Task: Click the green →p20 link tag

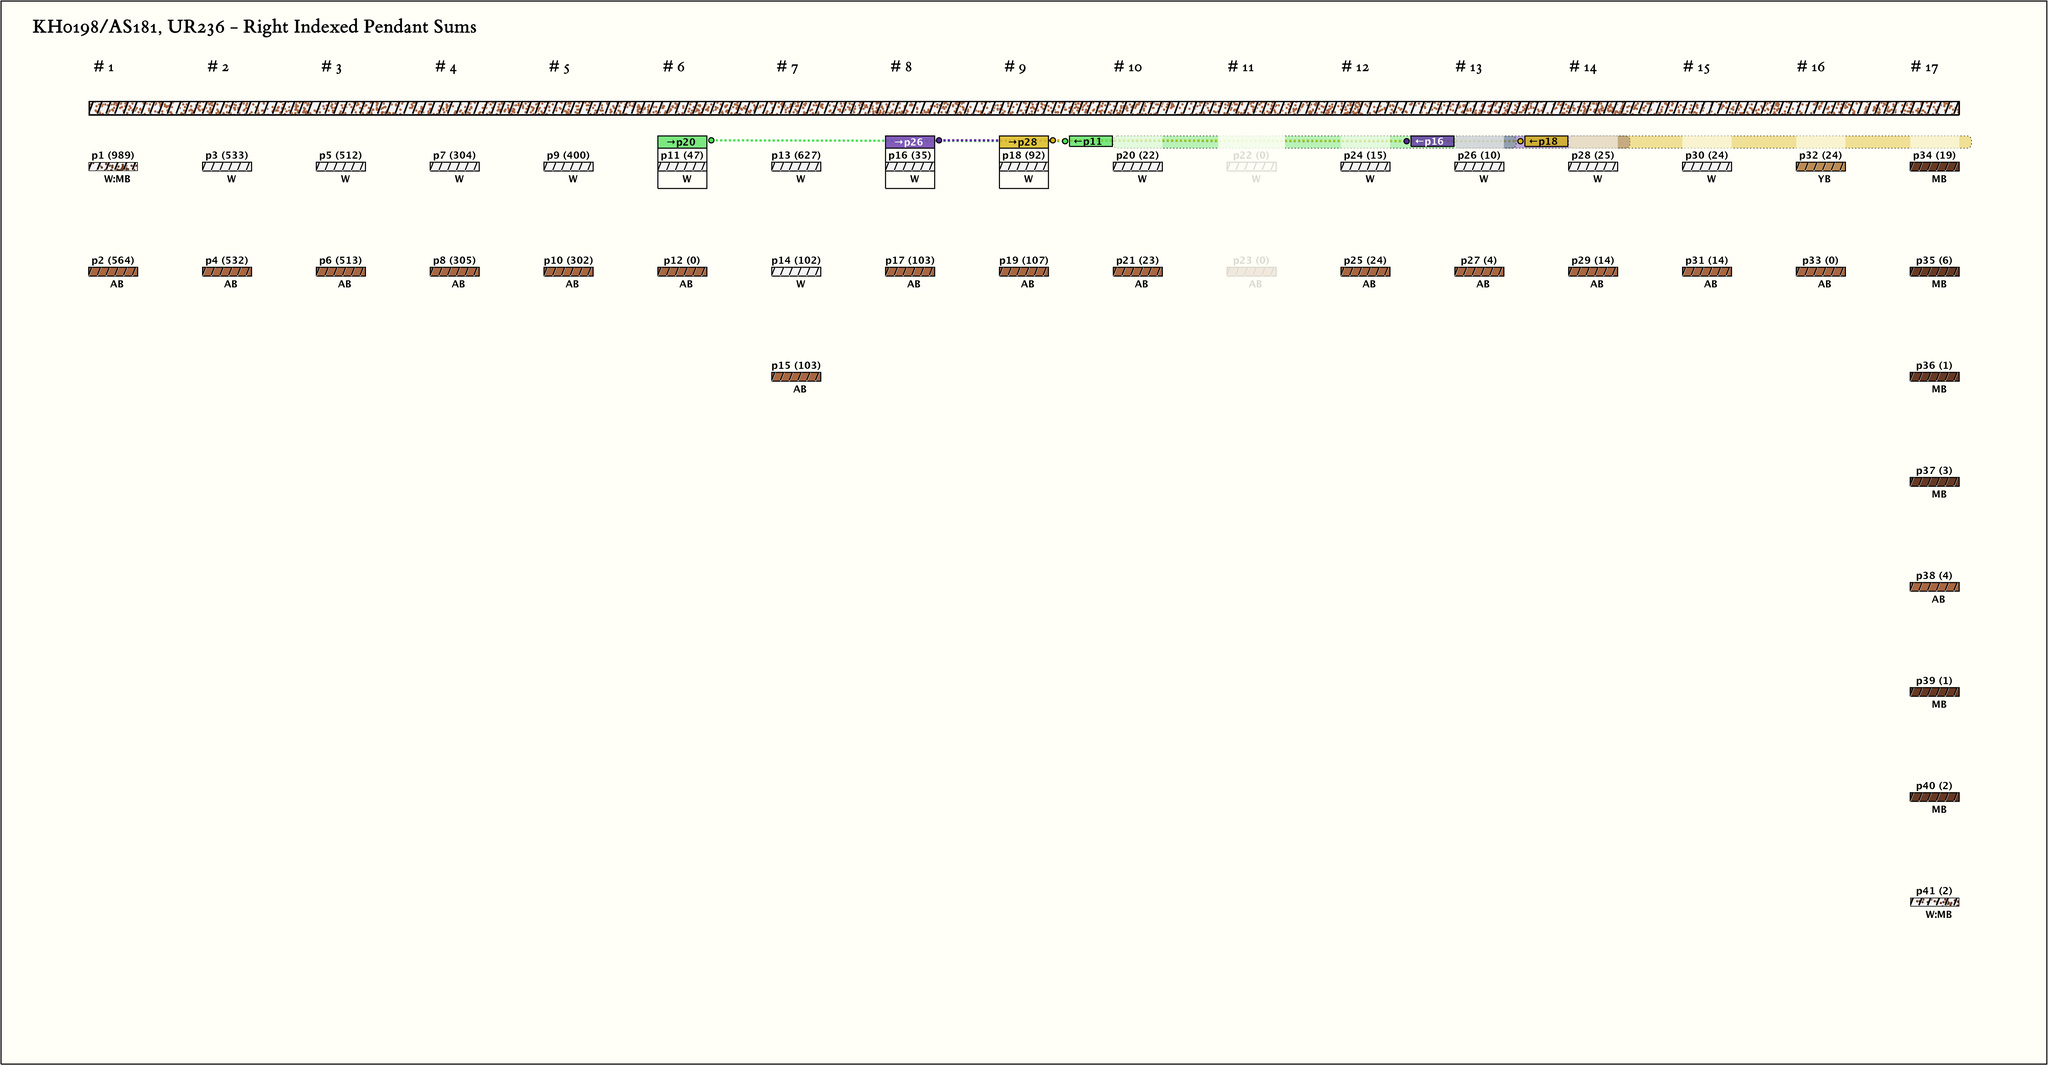Action: (682, 142)
